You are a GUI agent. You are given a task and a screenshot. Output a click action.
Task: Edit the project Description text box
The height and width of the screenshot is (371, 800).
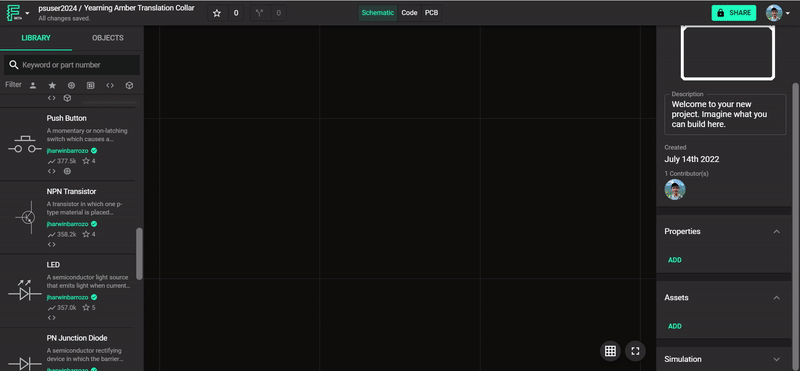point(725,114)
